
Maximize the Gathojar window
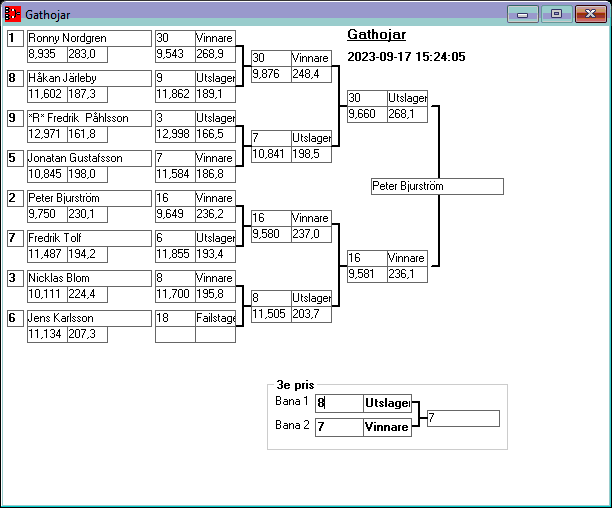click(x=556, y=14)
